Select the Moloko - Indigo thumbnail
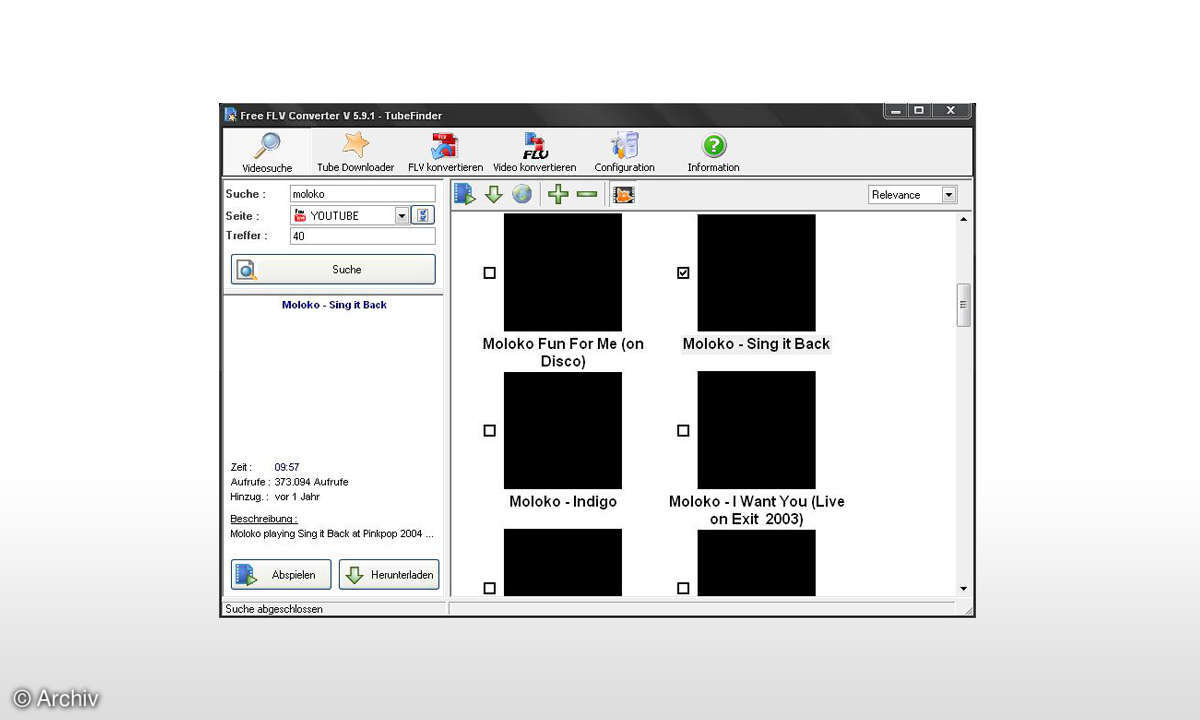1200x720 pixels. [x=563, y=430]
